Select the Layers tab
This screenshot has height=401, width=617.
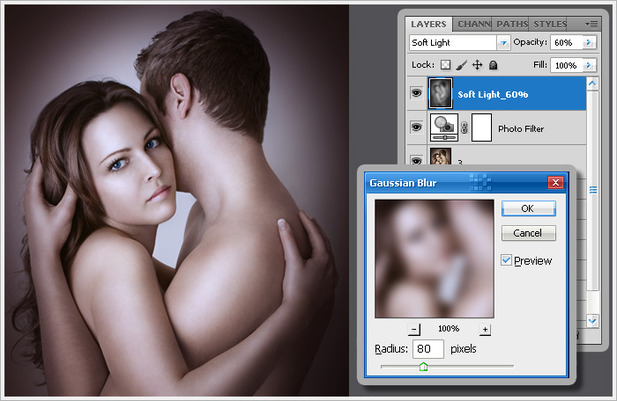pyautogui.click(x=429, y=24)
